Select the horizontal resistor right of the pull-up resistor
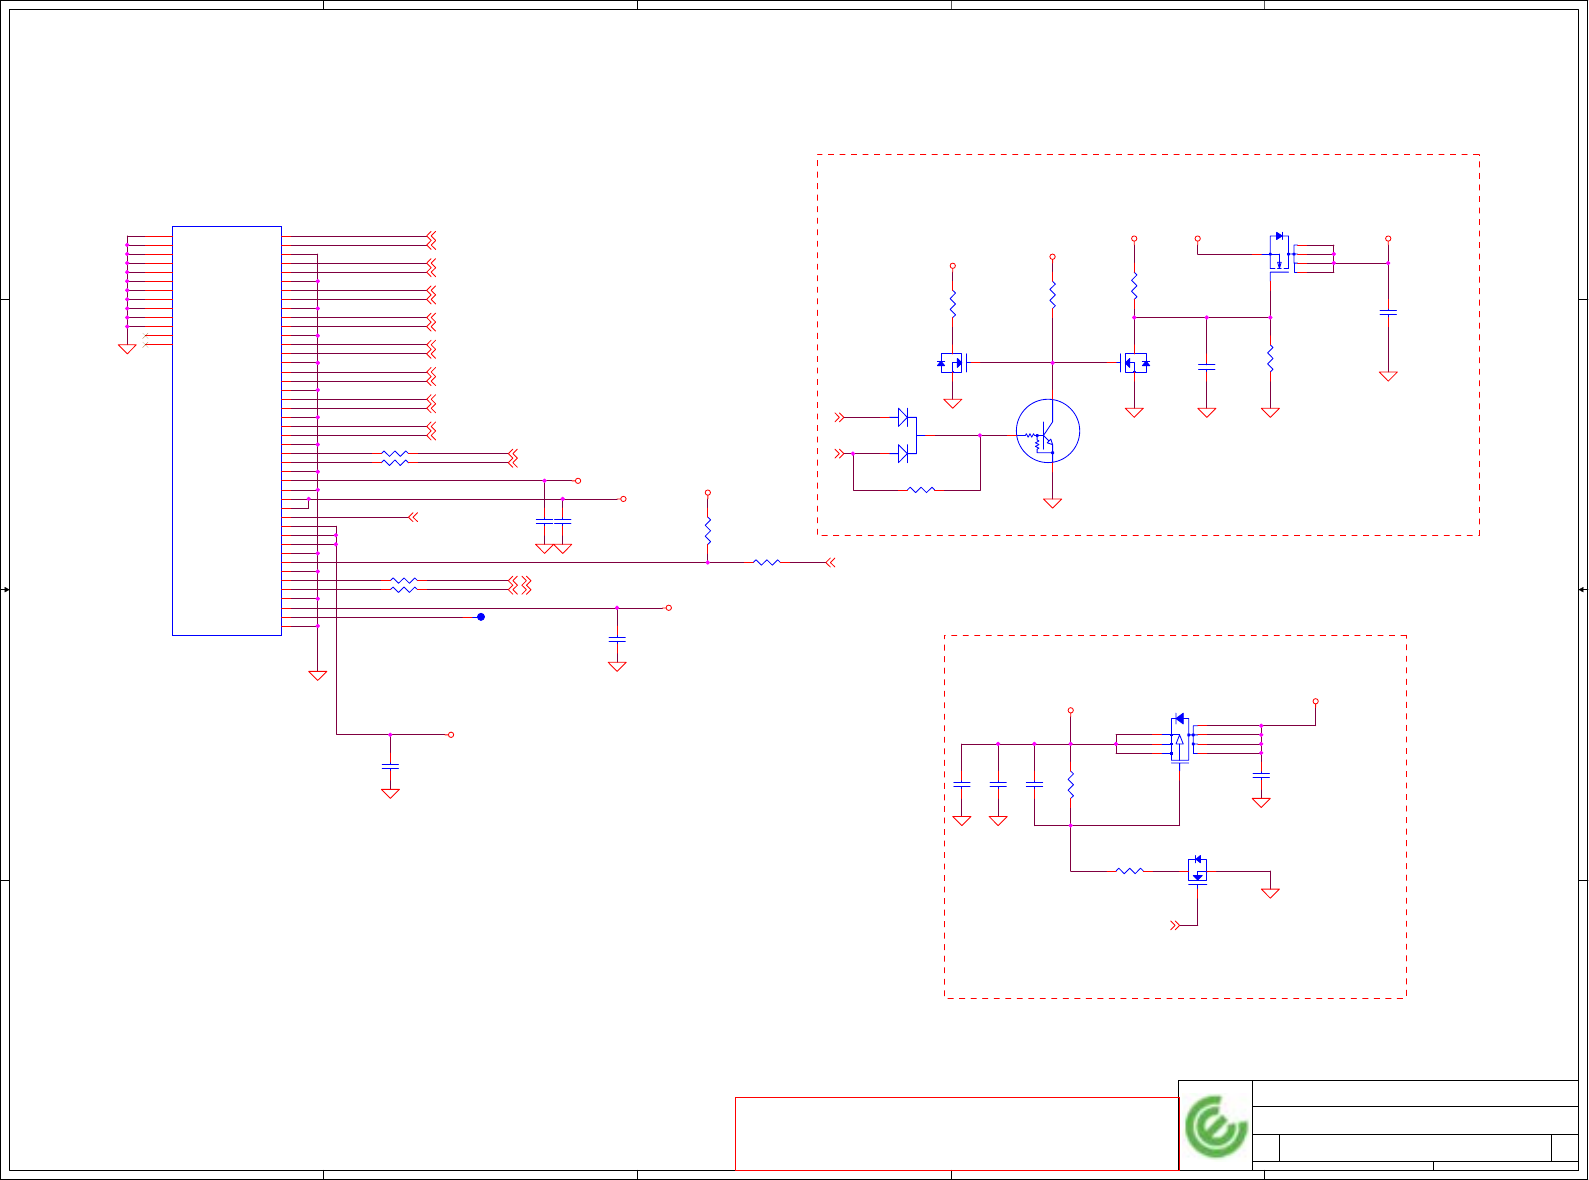The image size is (1589, 1180). pos(766,563)
